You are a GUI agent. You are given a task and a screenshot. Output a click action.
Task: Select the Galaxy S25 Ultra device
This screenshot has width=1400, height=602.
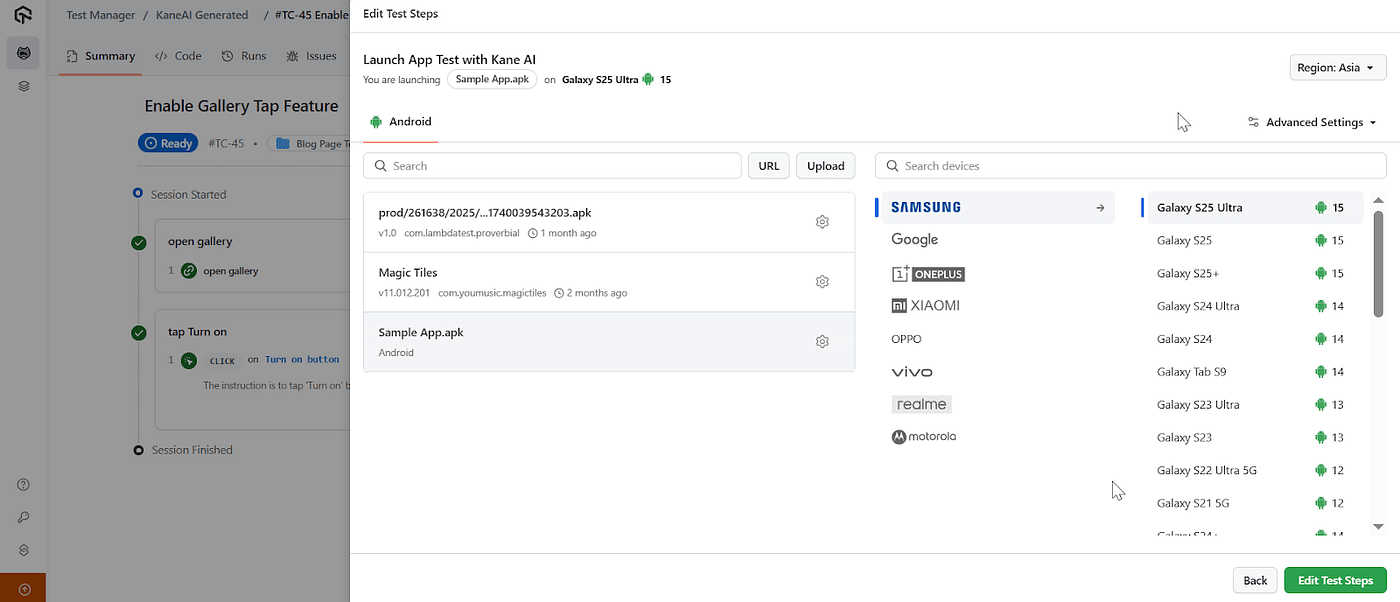1252,208
